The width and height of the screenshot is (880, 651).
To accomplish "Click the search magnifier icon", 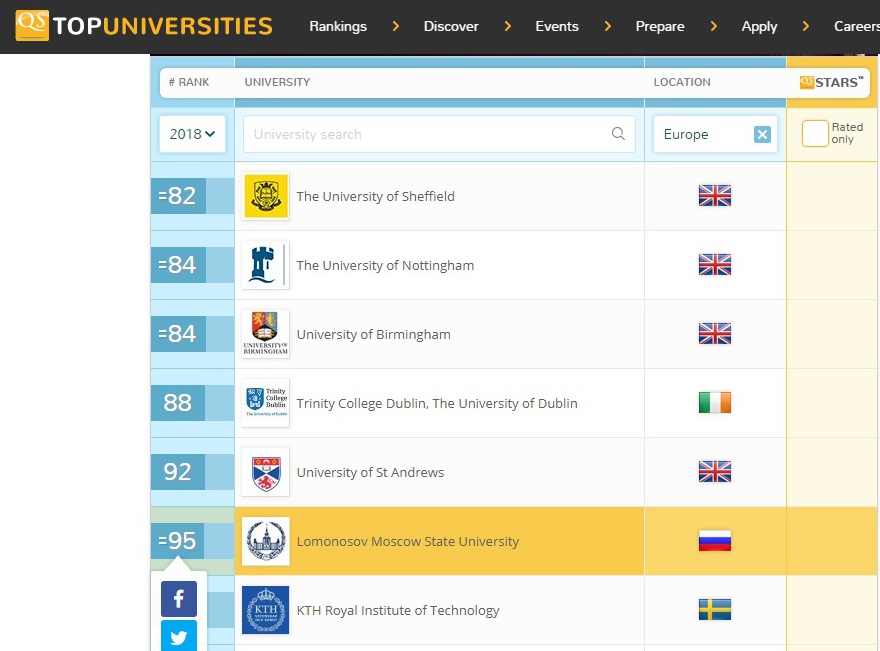I will [x=618, y=134].
